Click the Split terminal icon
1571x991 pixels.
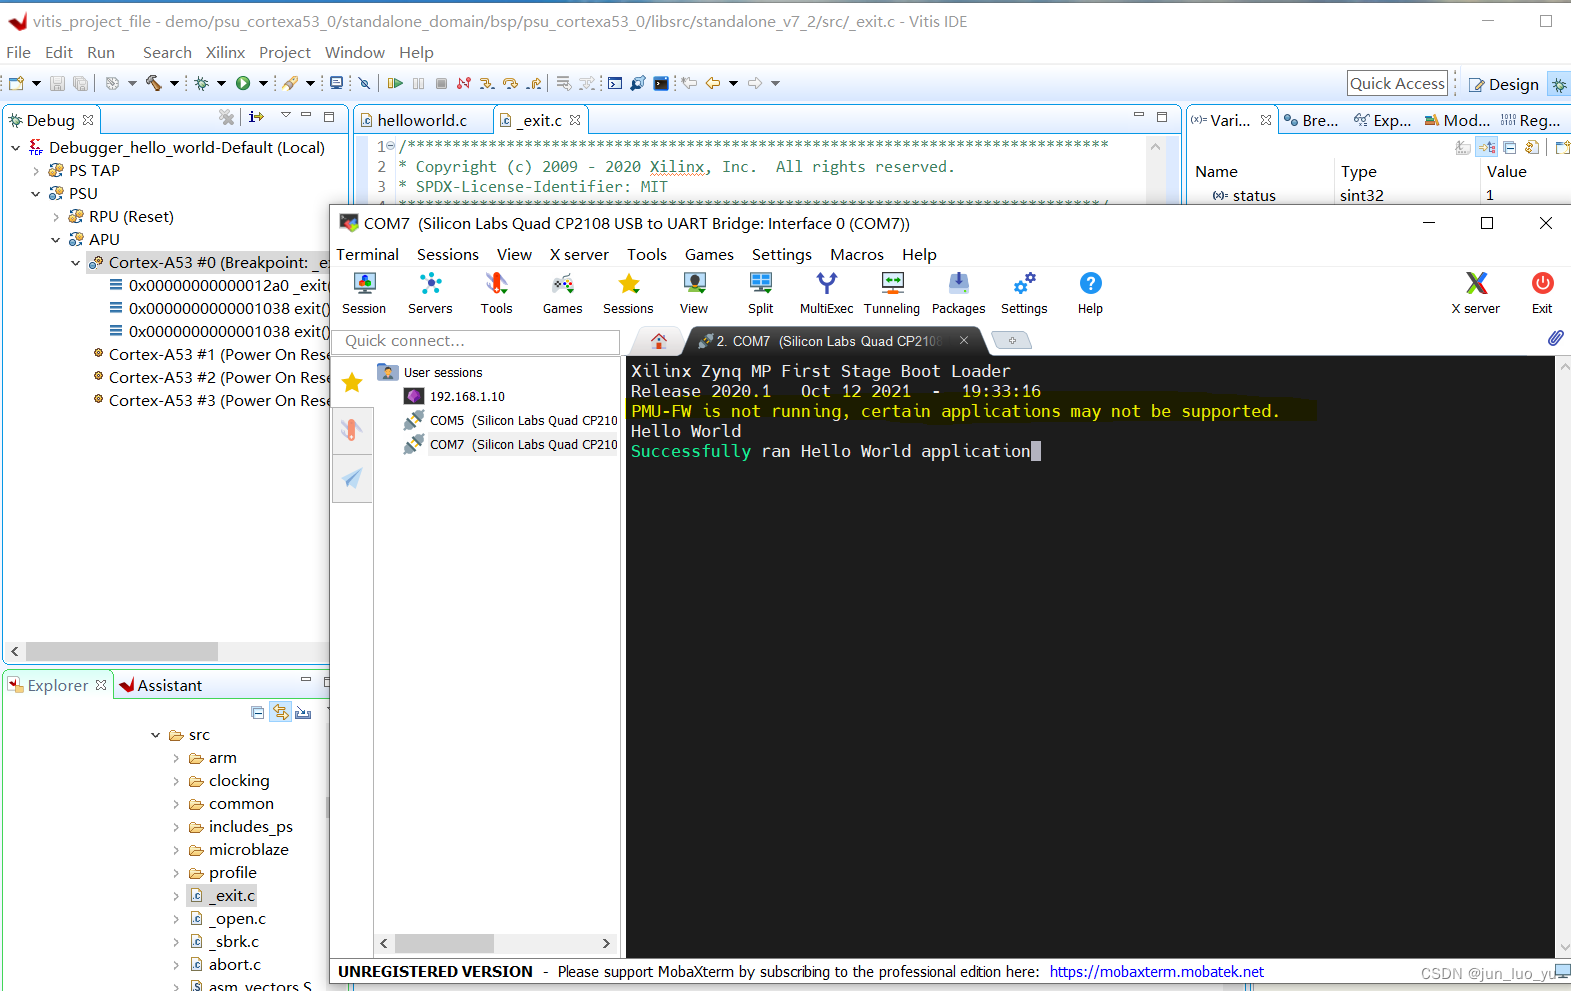[760, 293]
